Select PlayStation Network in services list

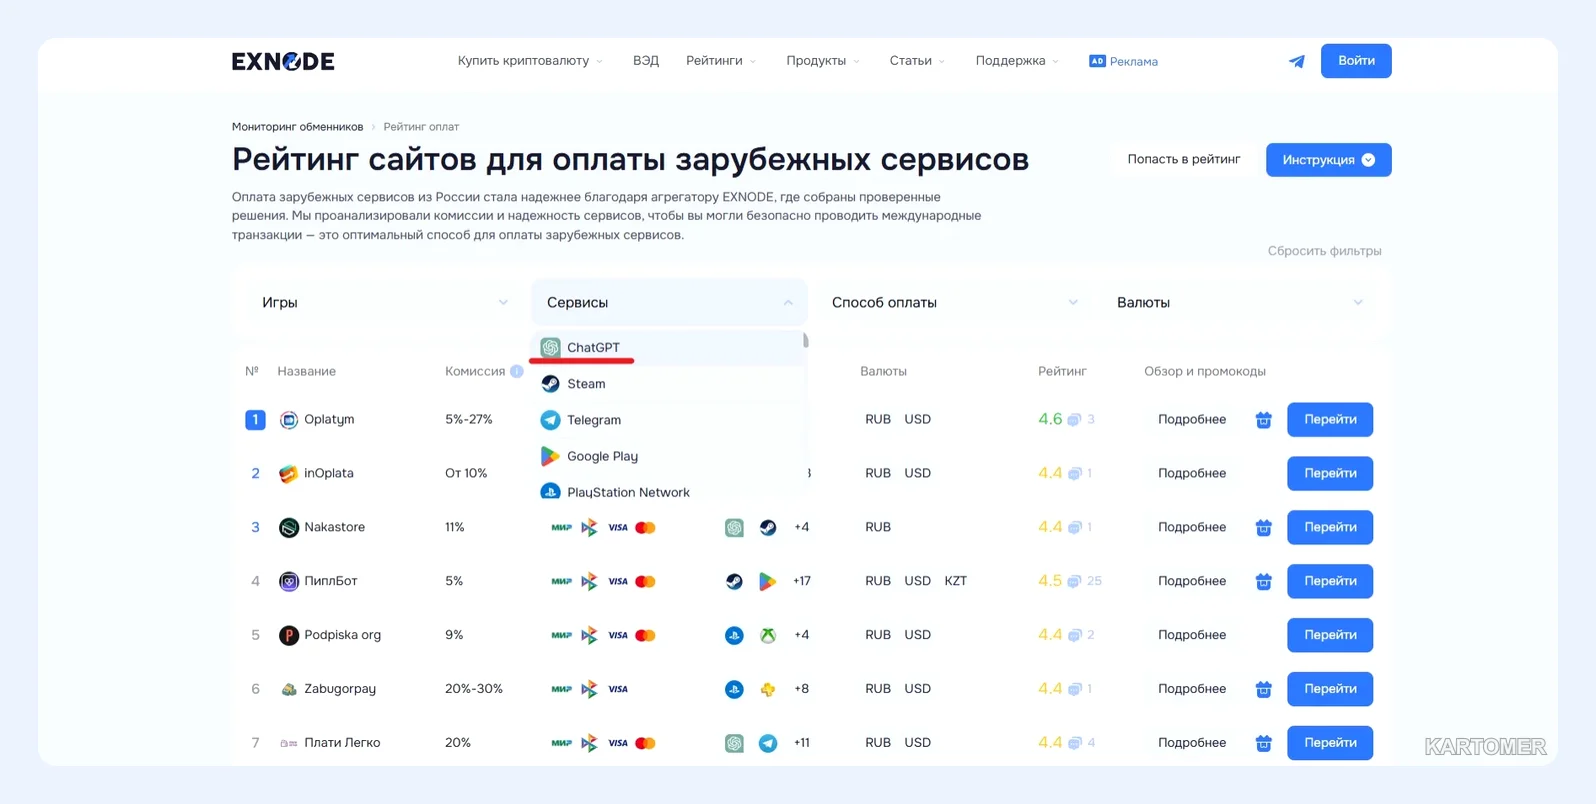coord(668,491)
